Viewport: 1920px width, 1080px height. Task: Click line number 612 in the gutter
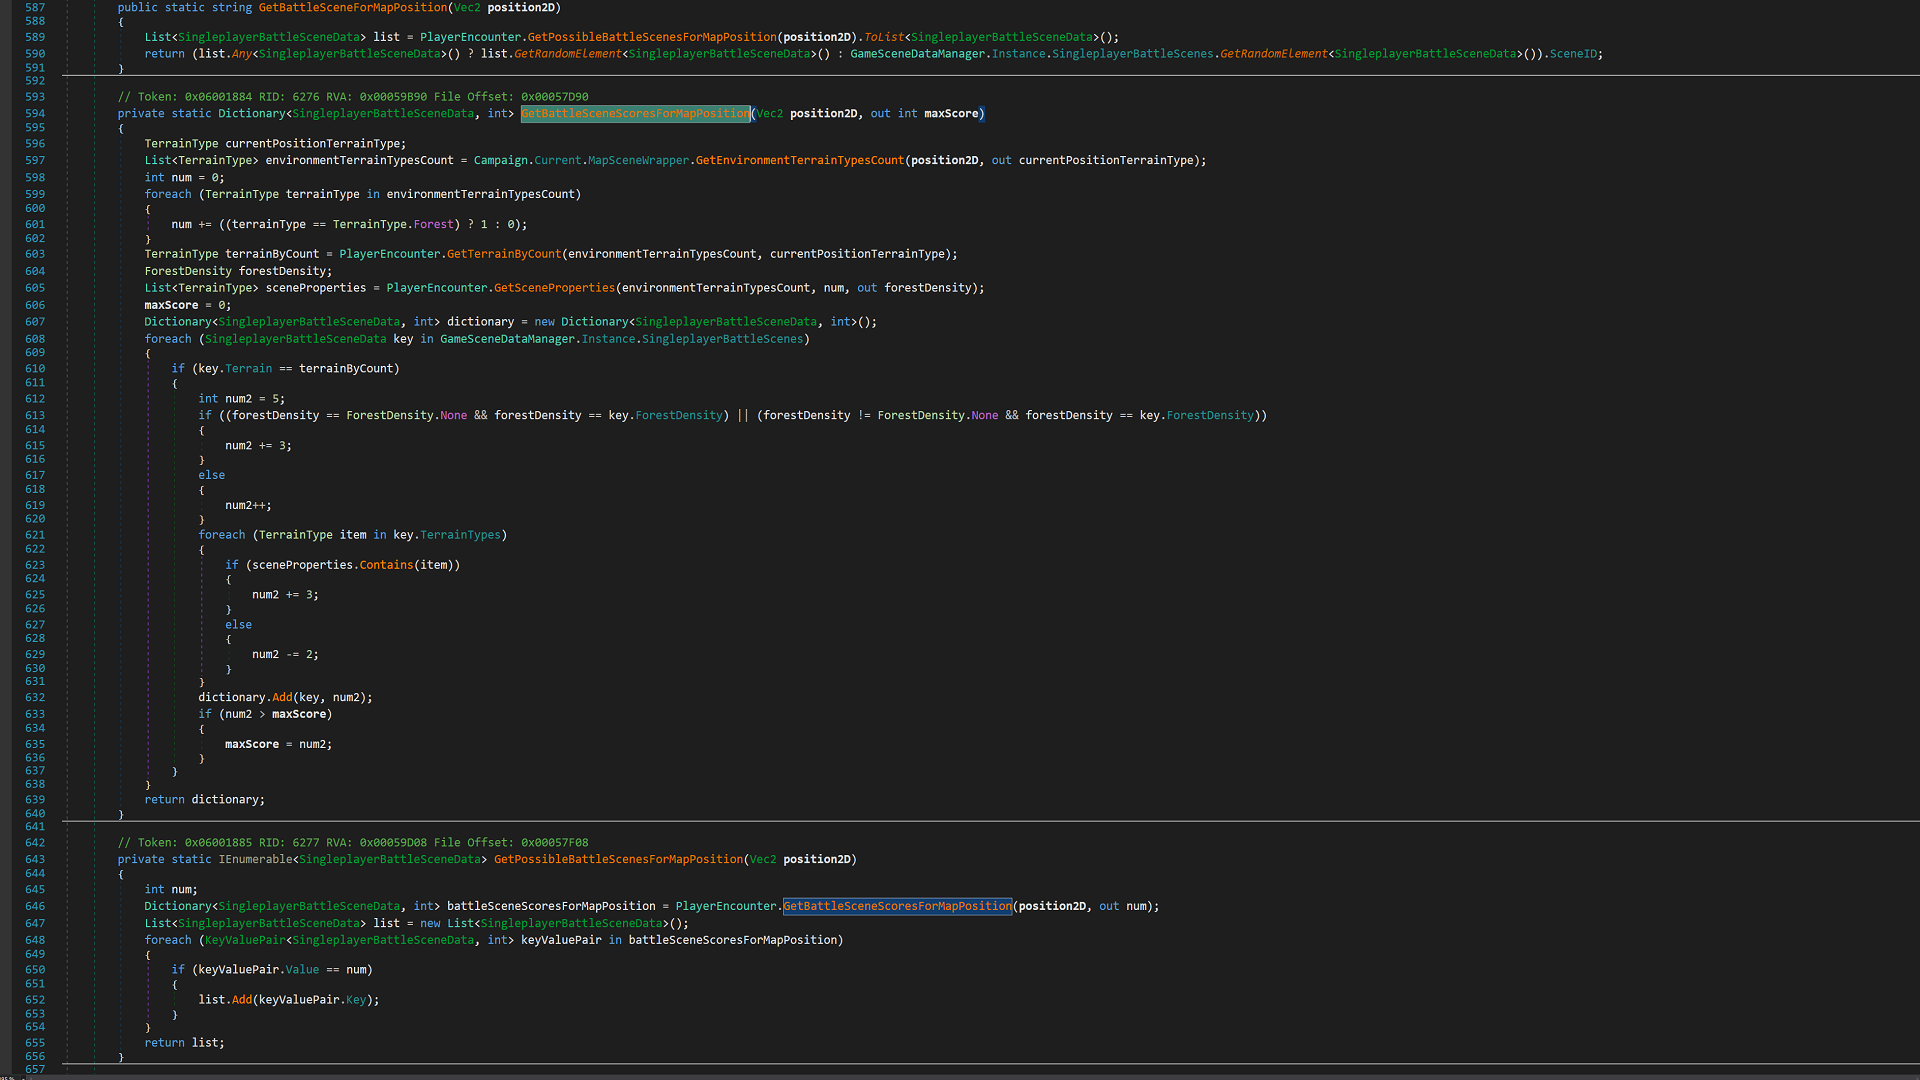[x=35, y=399]
